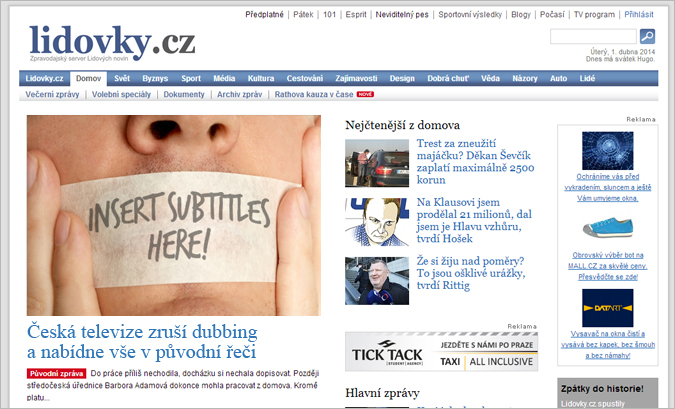This screenshot has height=409, width=675.
Task: Open Archiv zpráv submenu item
Action: point(239,94)
